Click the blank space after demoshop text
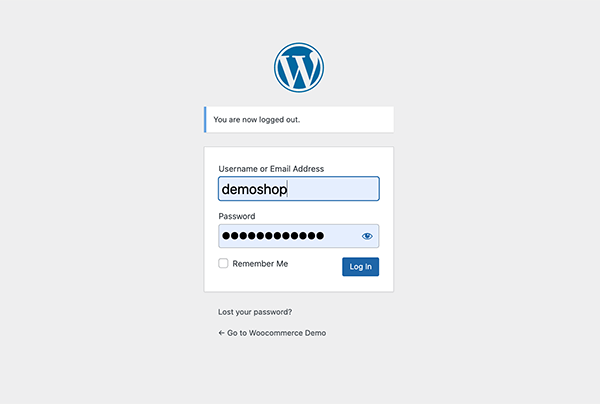Screen dimensions: 600x404 tap(333, 189)
